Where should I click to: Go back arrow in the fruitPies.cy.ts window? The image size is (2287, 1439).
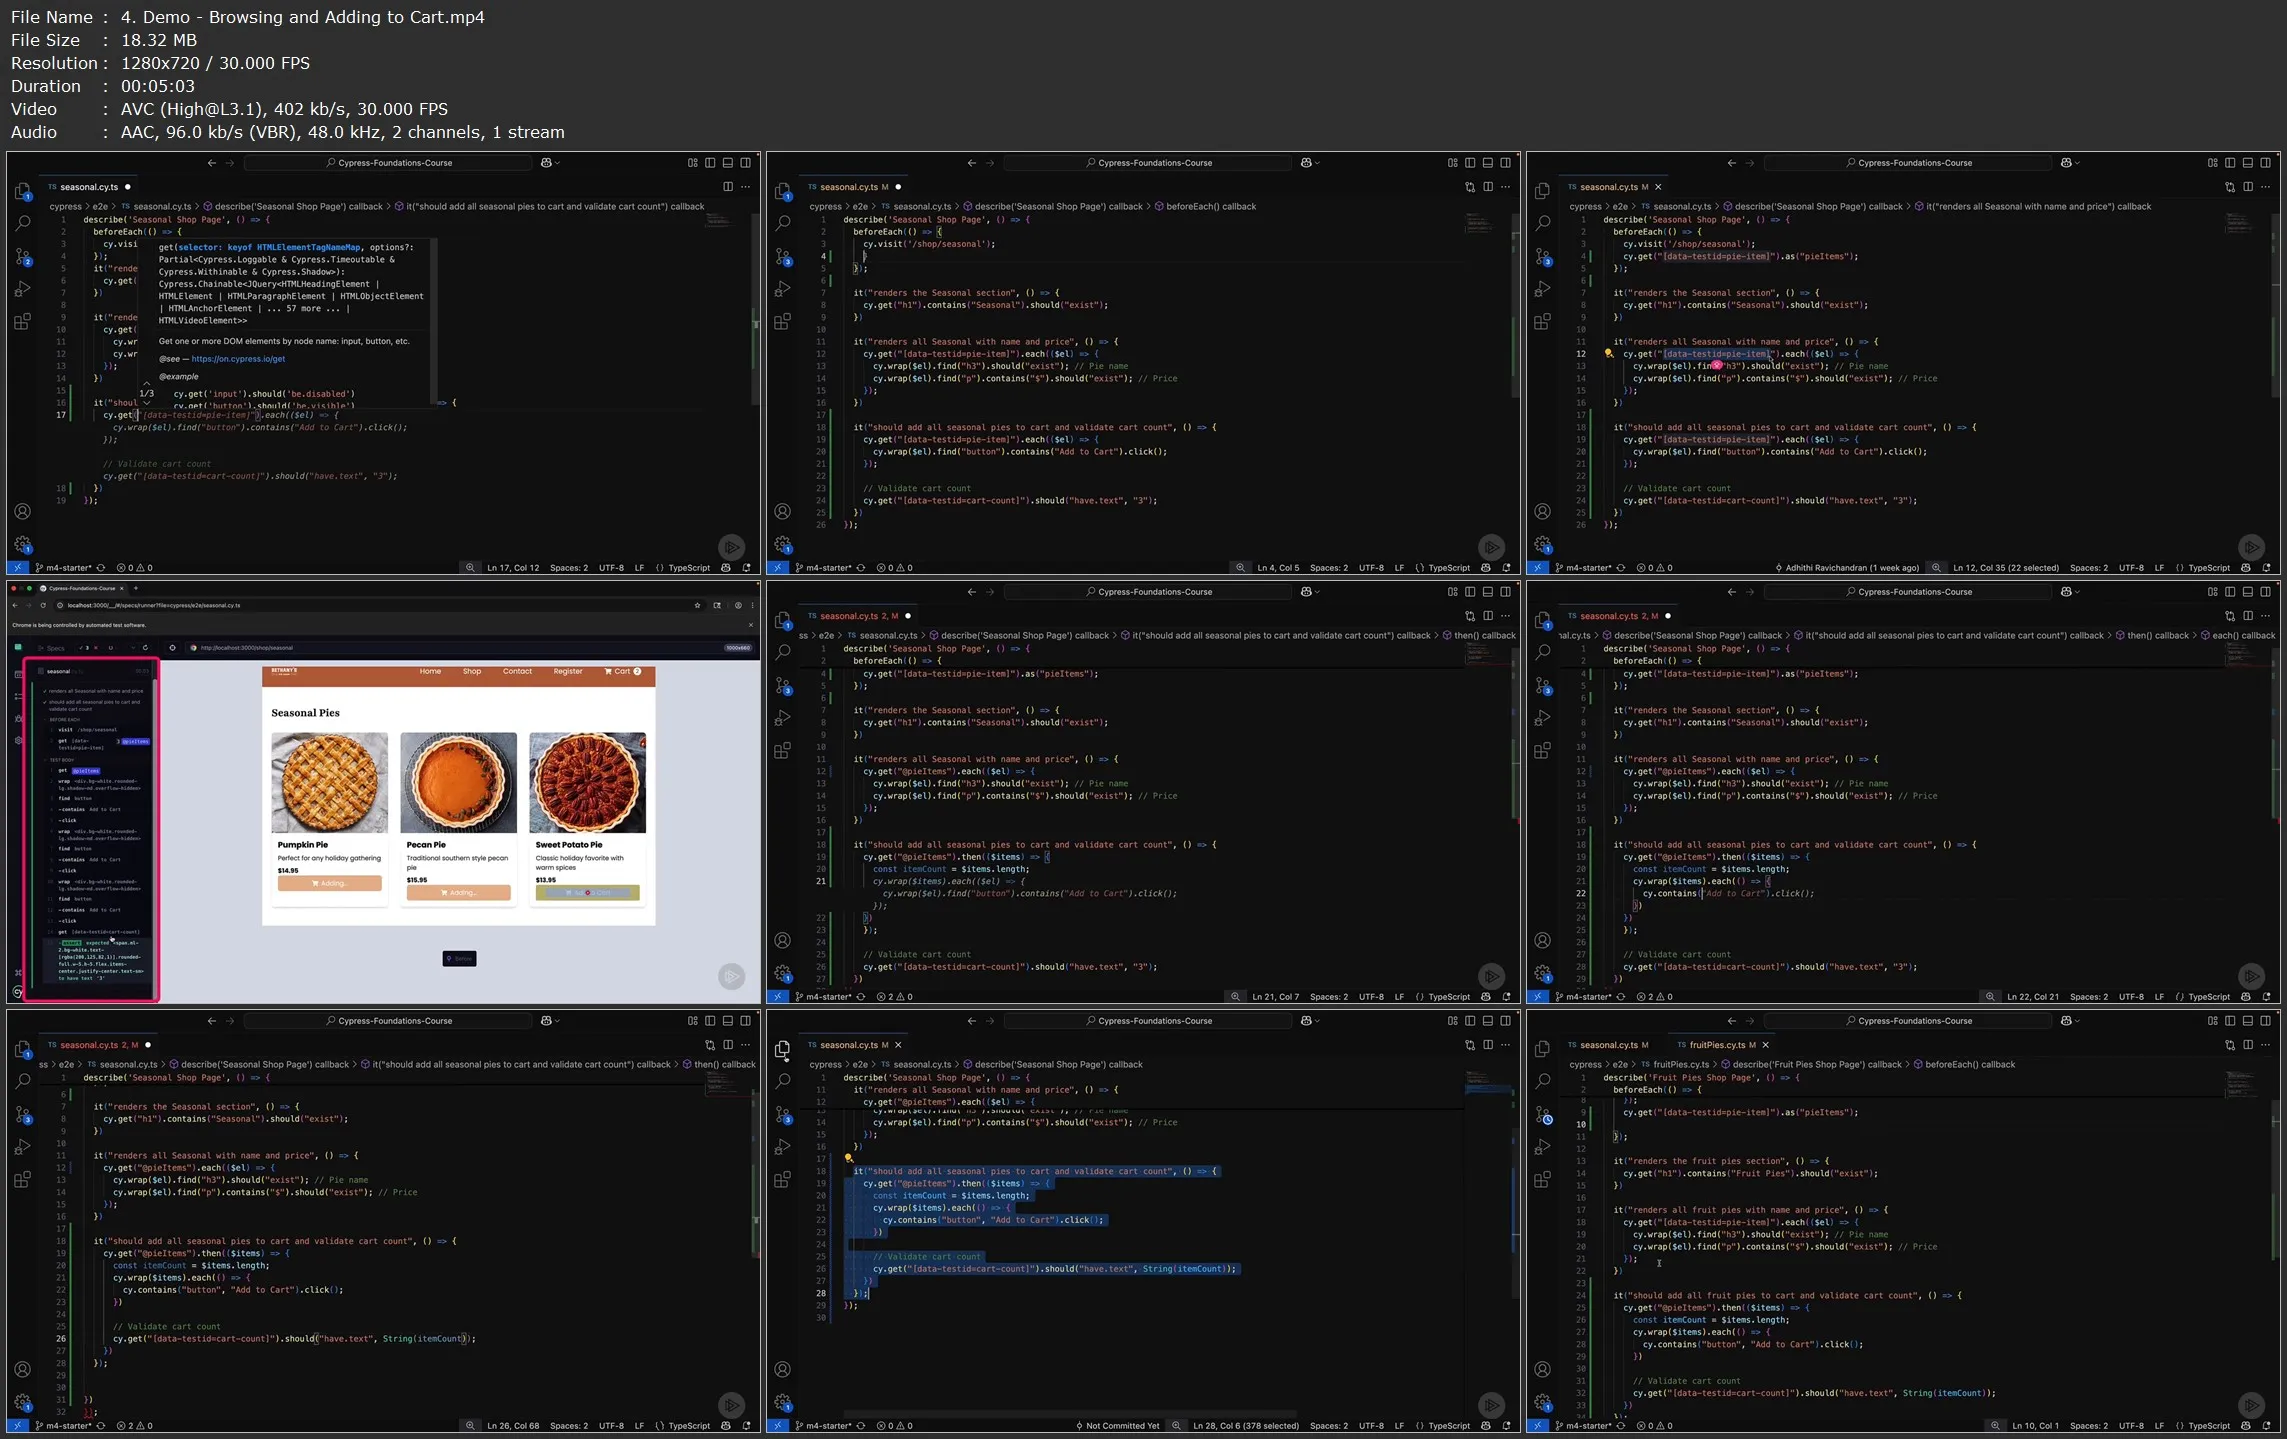click(x=1731, y=1021)
